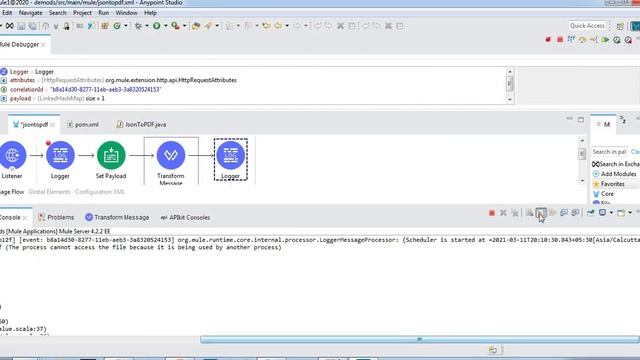This screenshot has height=360, width=640.
Task: Terminate from Console red stop square
Action: pos(492,213)
